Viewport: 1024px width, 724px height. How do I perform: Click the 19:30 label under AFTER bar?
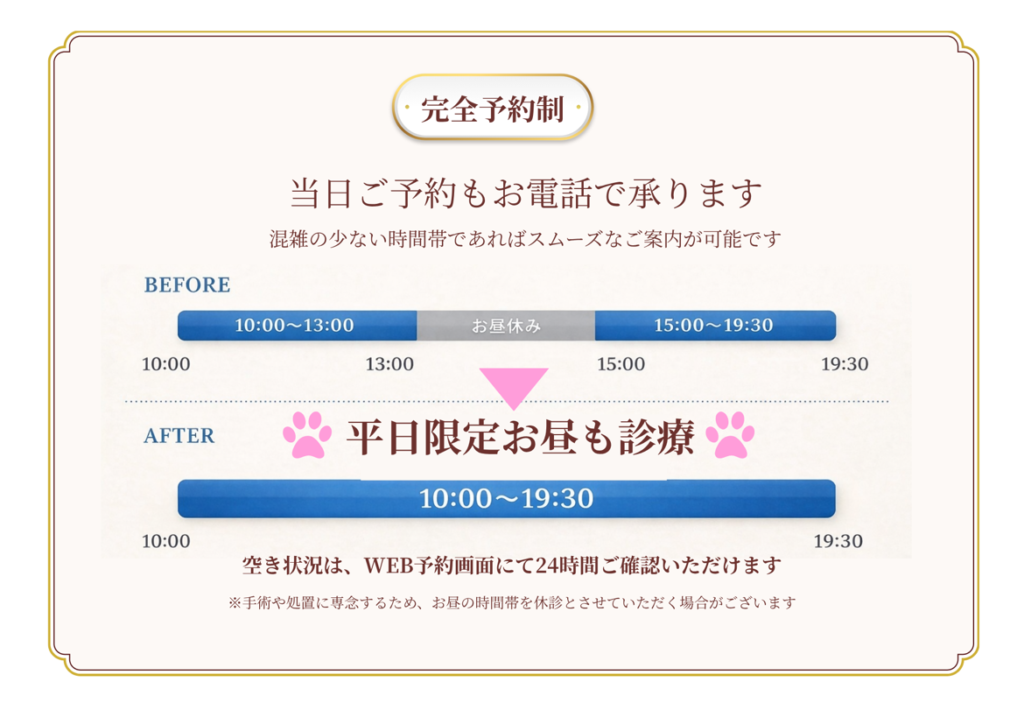pos(837,542)
